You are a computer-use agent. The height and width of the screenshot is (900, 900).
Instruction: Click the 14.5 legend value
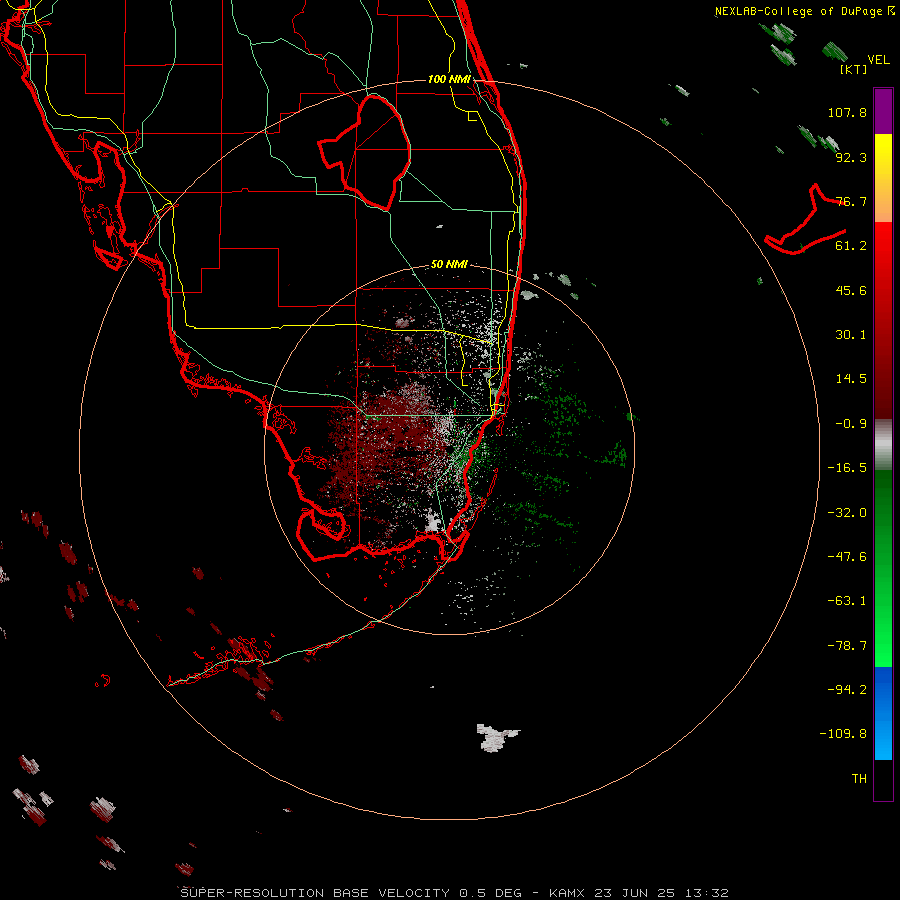[851, 379]
